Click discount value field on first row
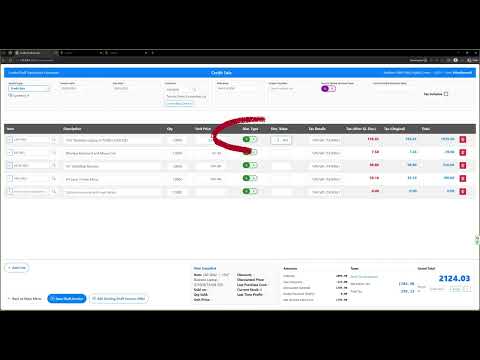The width and height of the screenshot is (480, 360). pyautogui.click(x=281, y=140)
